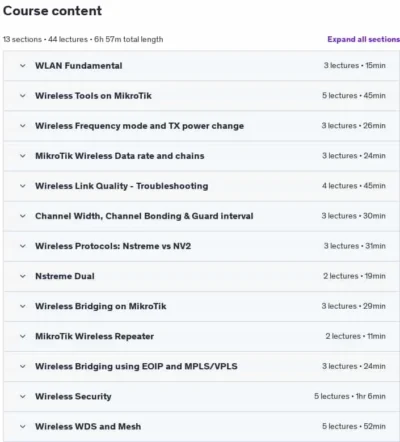Viewport: 400px width, 442px height.
Task: Select the MikroTik Wireless Repeater title
Action: [95, 336]
